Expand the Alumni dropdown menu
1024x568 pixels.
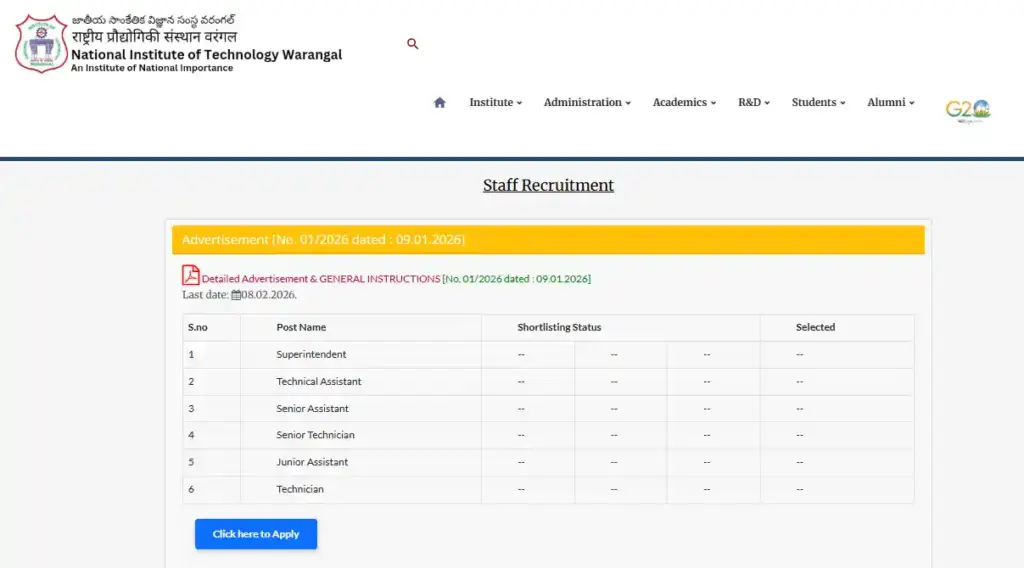point(890,102)
